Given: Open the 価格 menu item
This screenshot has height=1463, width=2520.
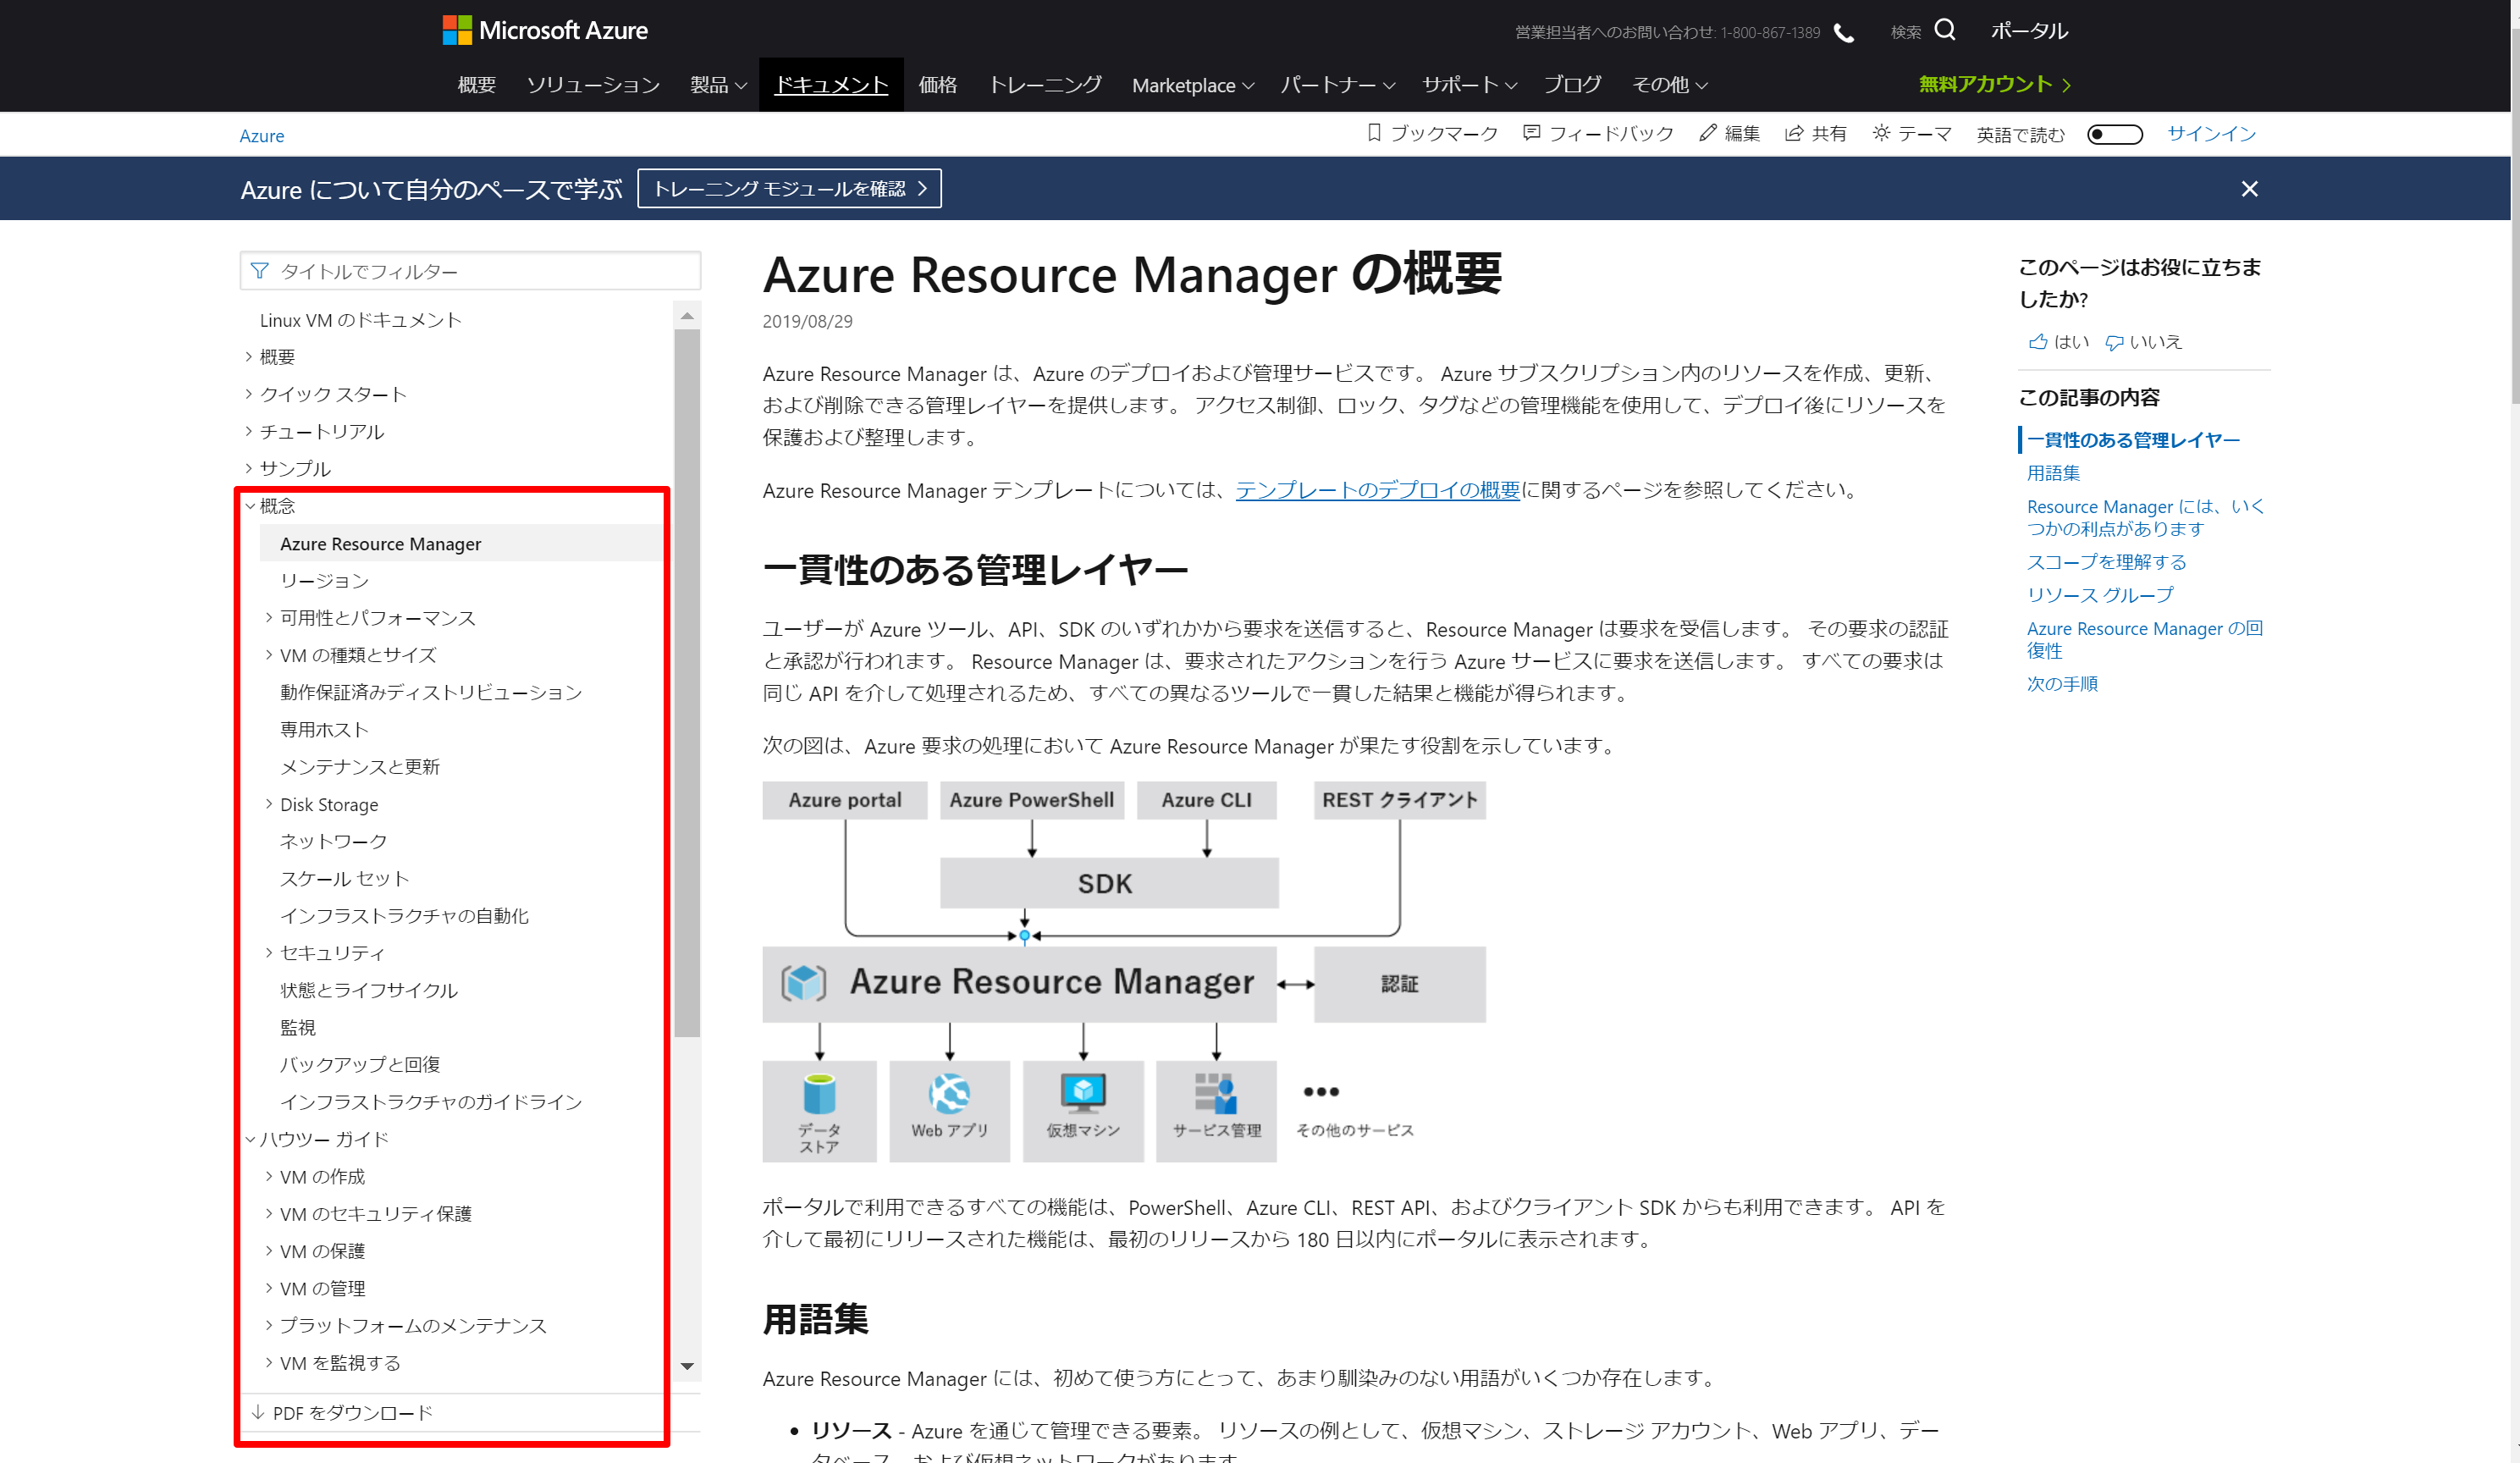Looking at the screenshot, I should tap(937, 85).
